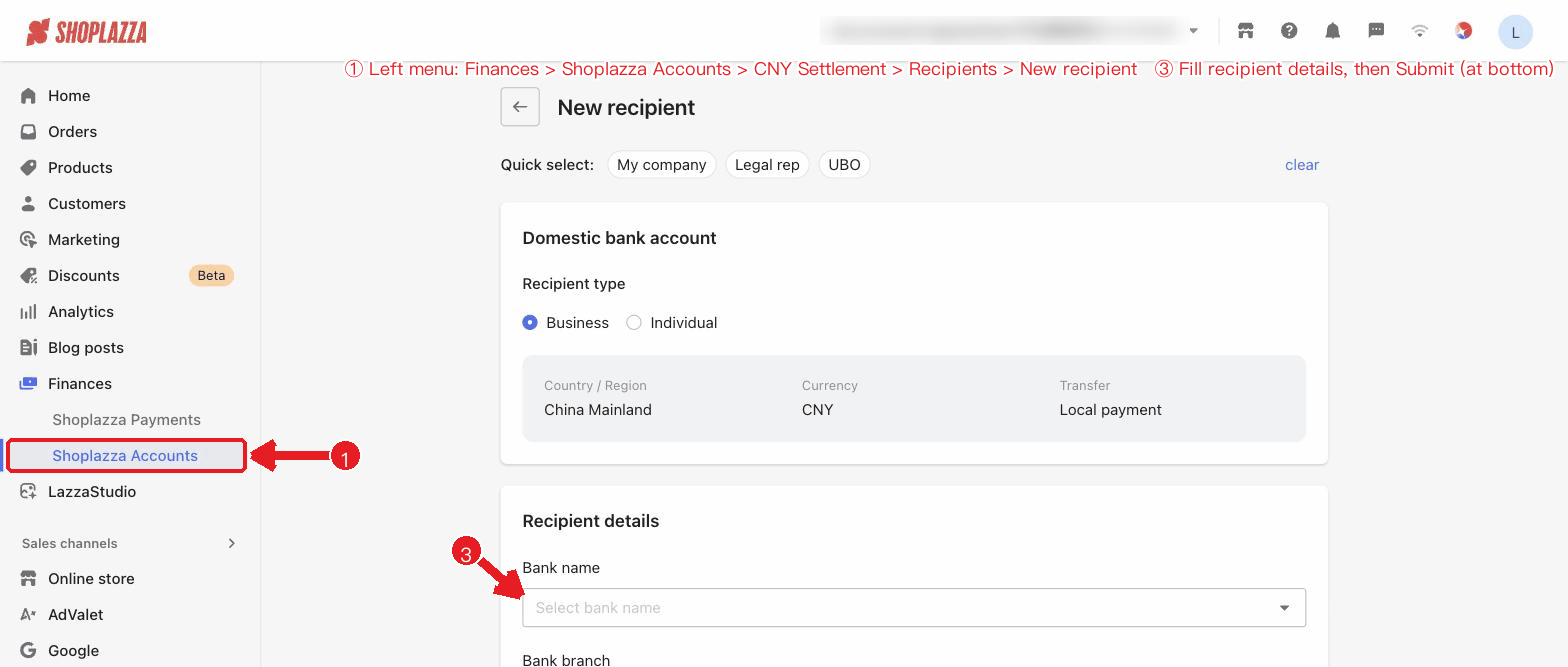Open notifications bell icon
This screenshot has height=667, width=1568.
coord(1332,31)
